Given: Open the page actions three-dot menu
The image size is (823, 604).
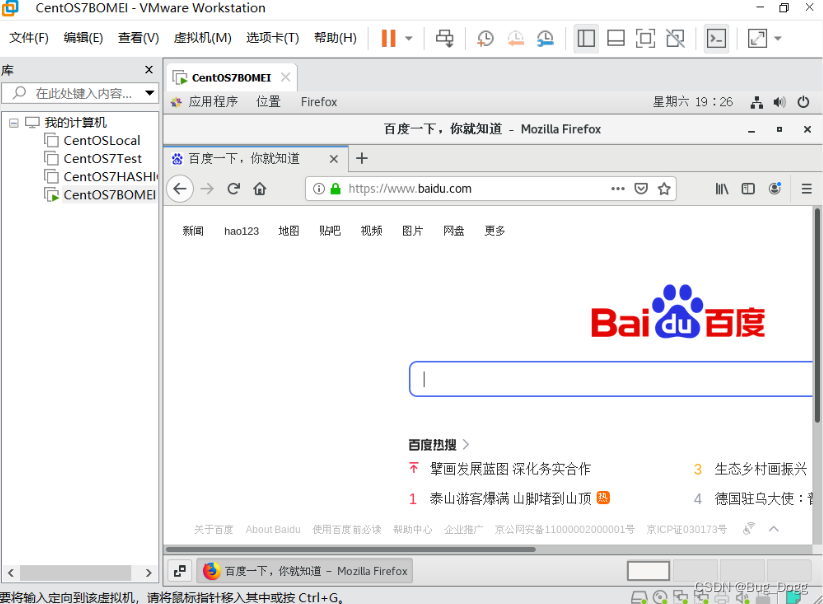Looking at the screenshot, I should (x=618, y=189).
